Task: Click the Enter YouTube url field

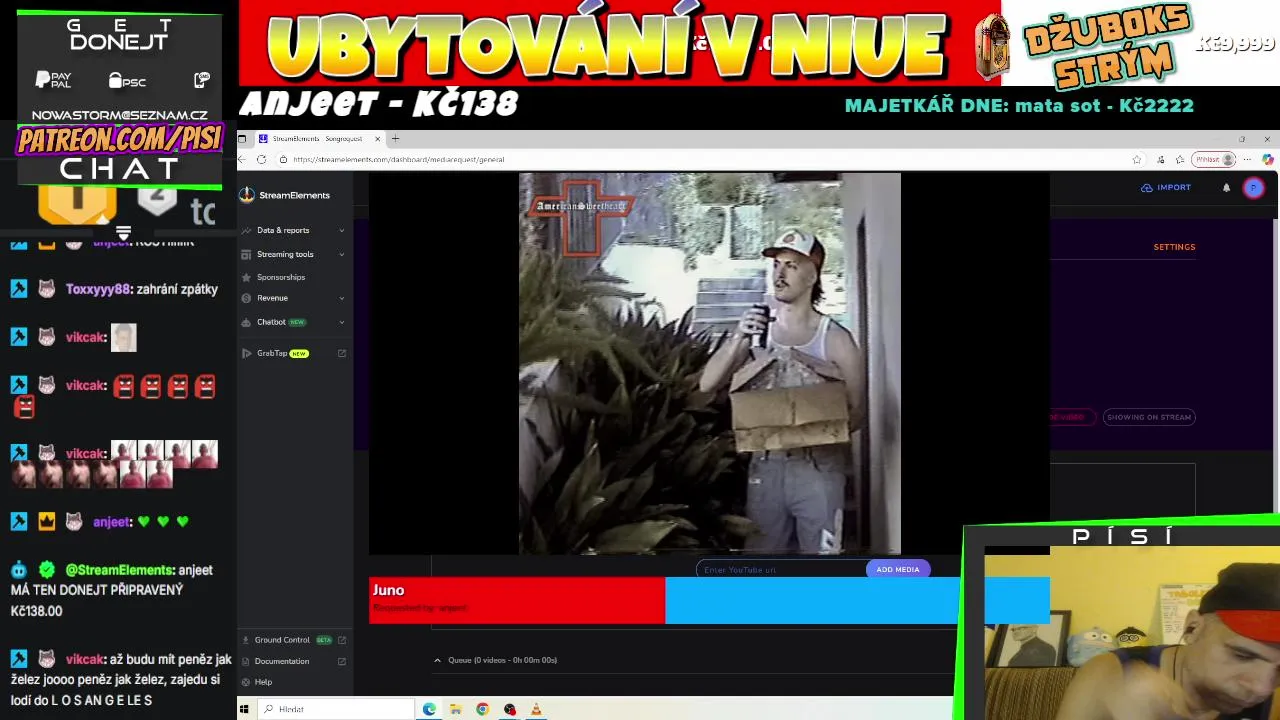Action: 780,570
